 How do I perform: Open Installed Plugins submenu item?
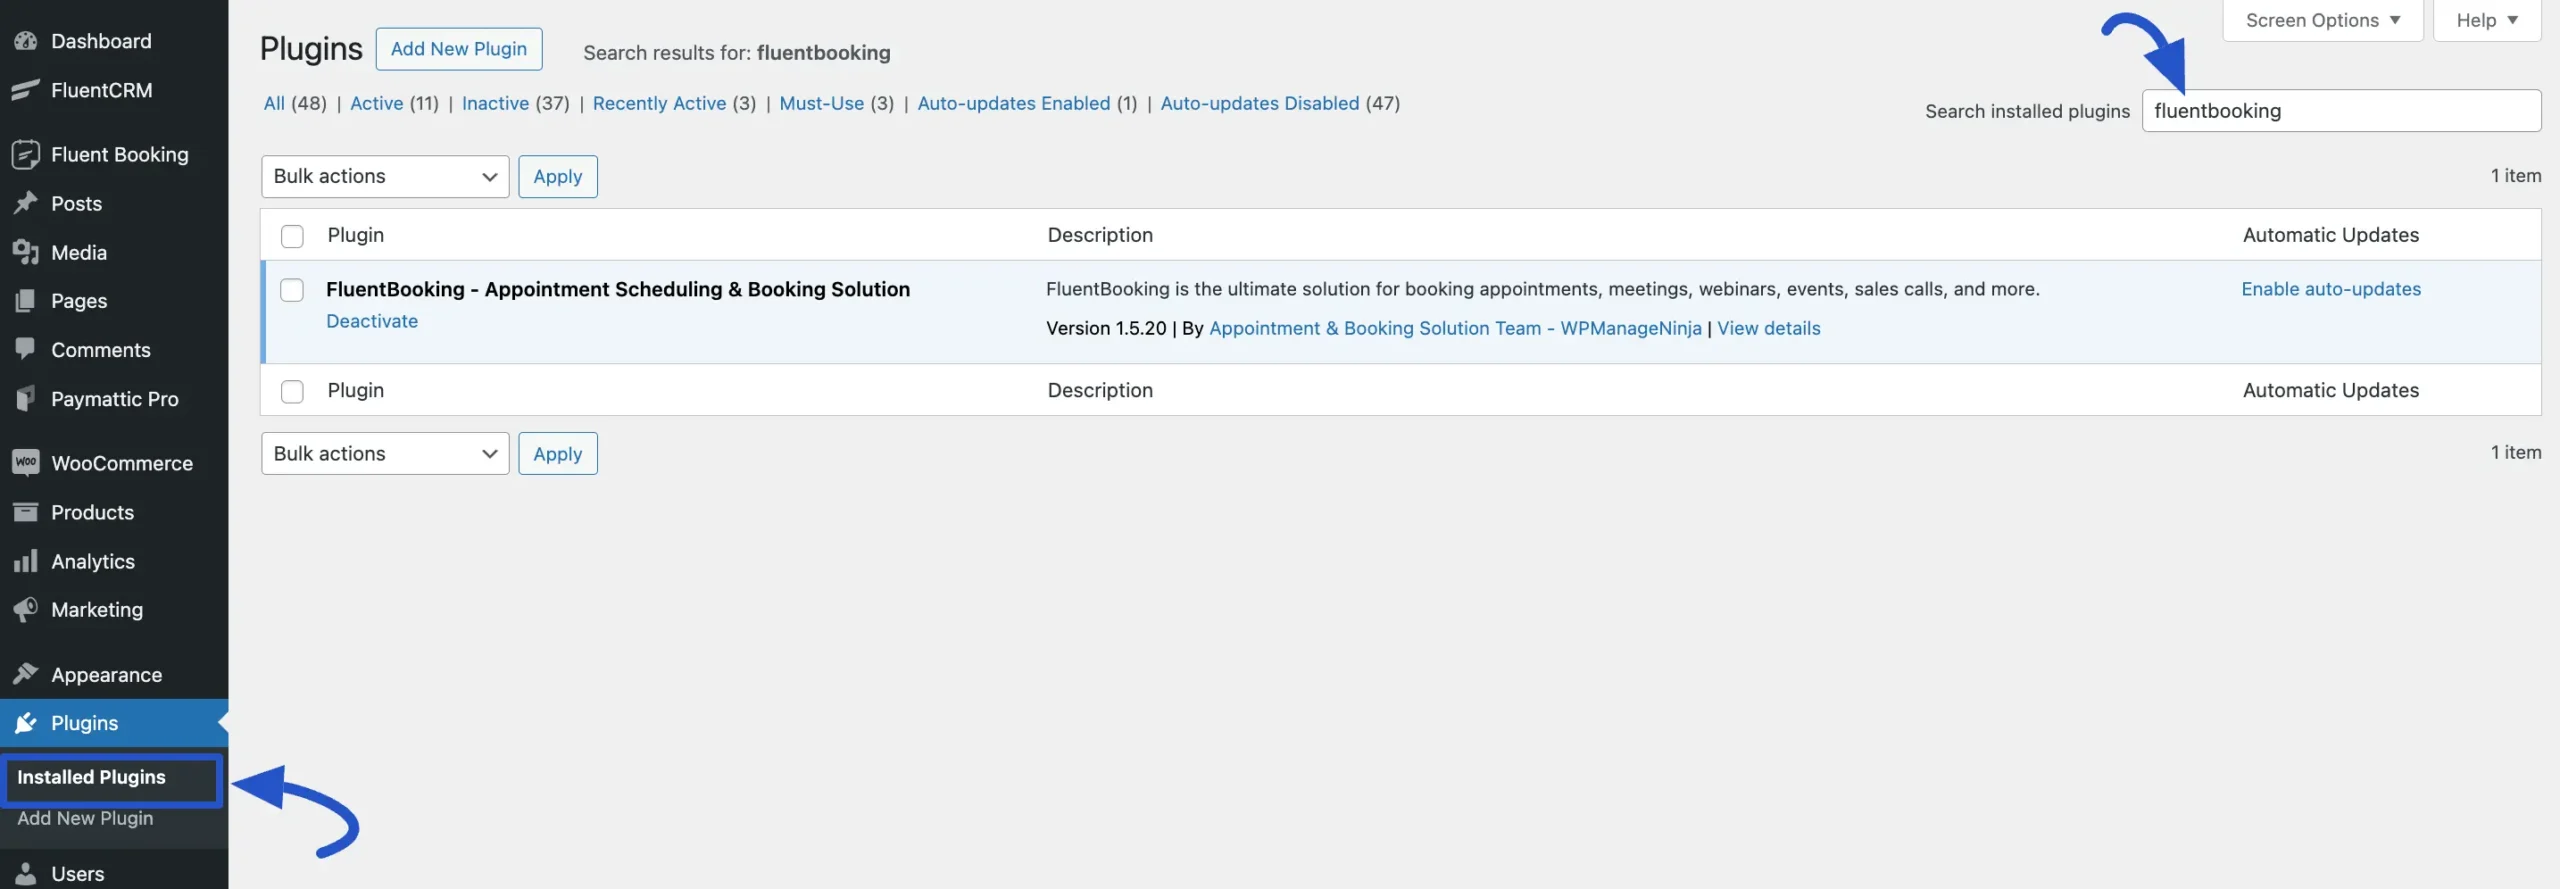tap(91, 777)
